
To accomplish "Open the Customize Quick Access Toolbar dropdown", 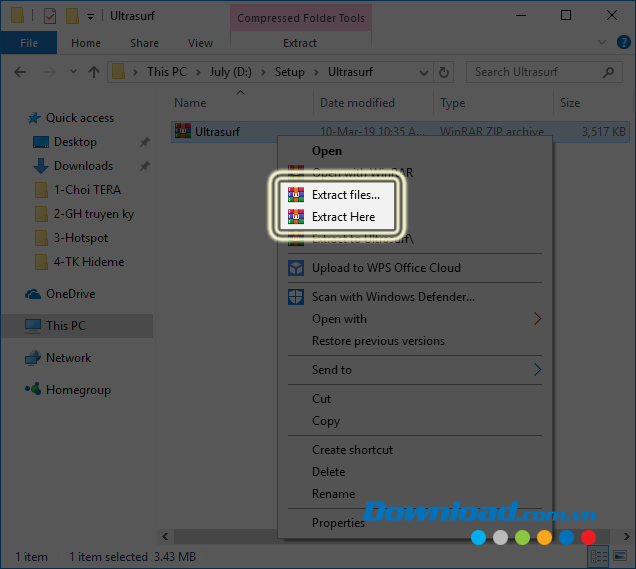I will [90, 17].
